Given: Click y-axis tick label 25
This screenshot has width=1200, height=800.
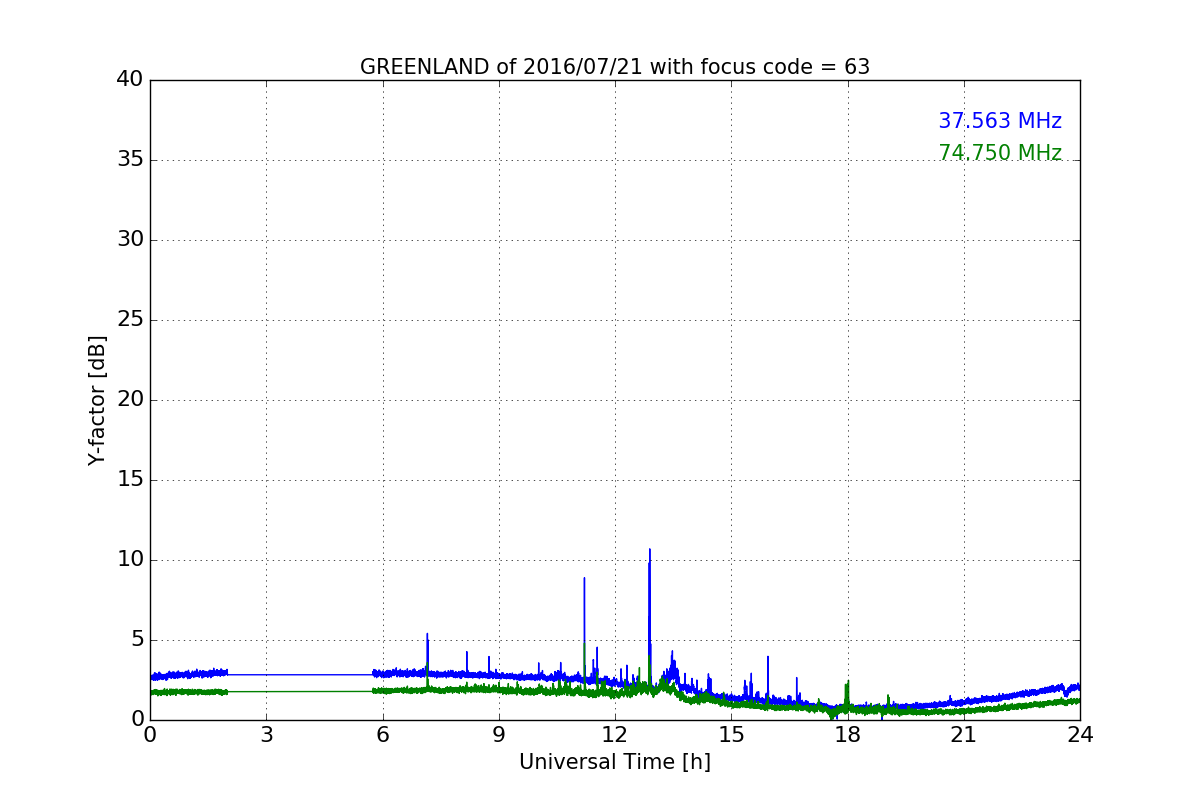Looking at the screenshot, I should click(130, 319).
